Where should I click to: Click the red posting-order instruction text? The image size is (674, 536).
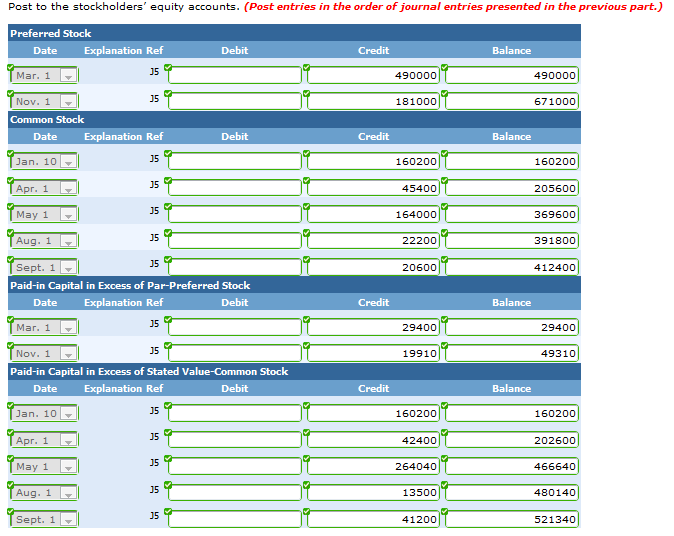coord(453,7)
